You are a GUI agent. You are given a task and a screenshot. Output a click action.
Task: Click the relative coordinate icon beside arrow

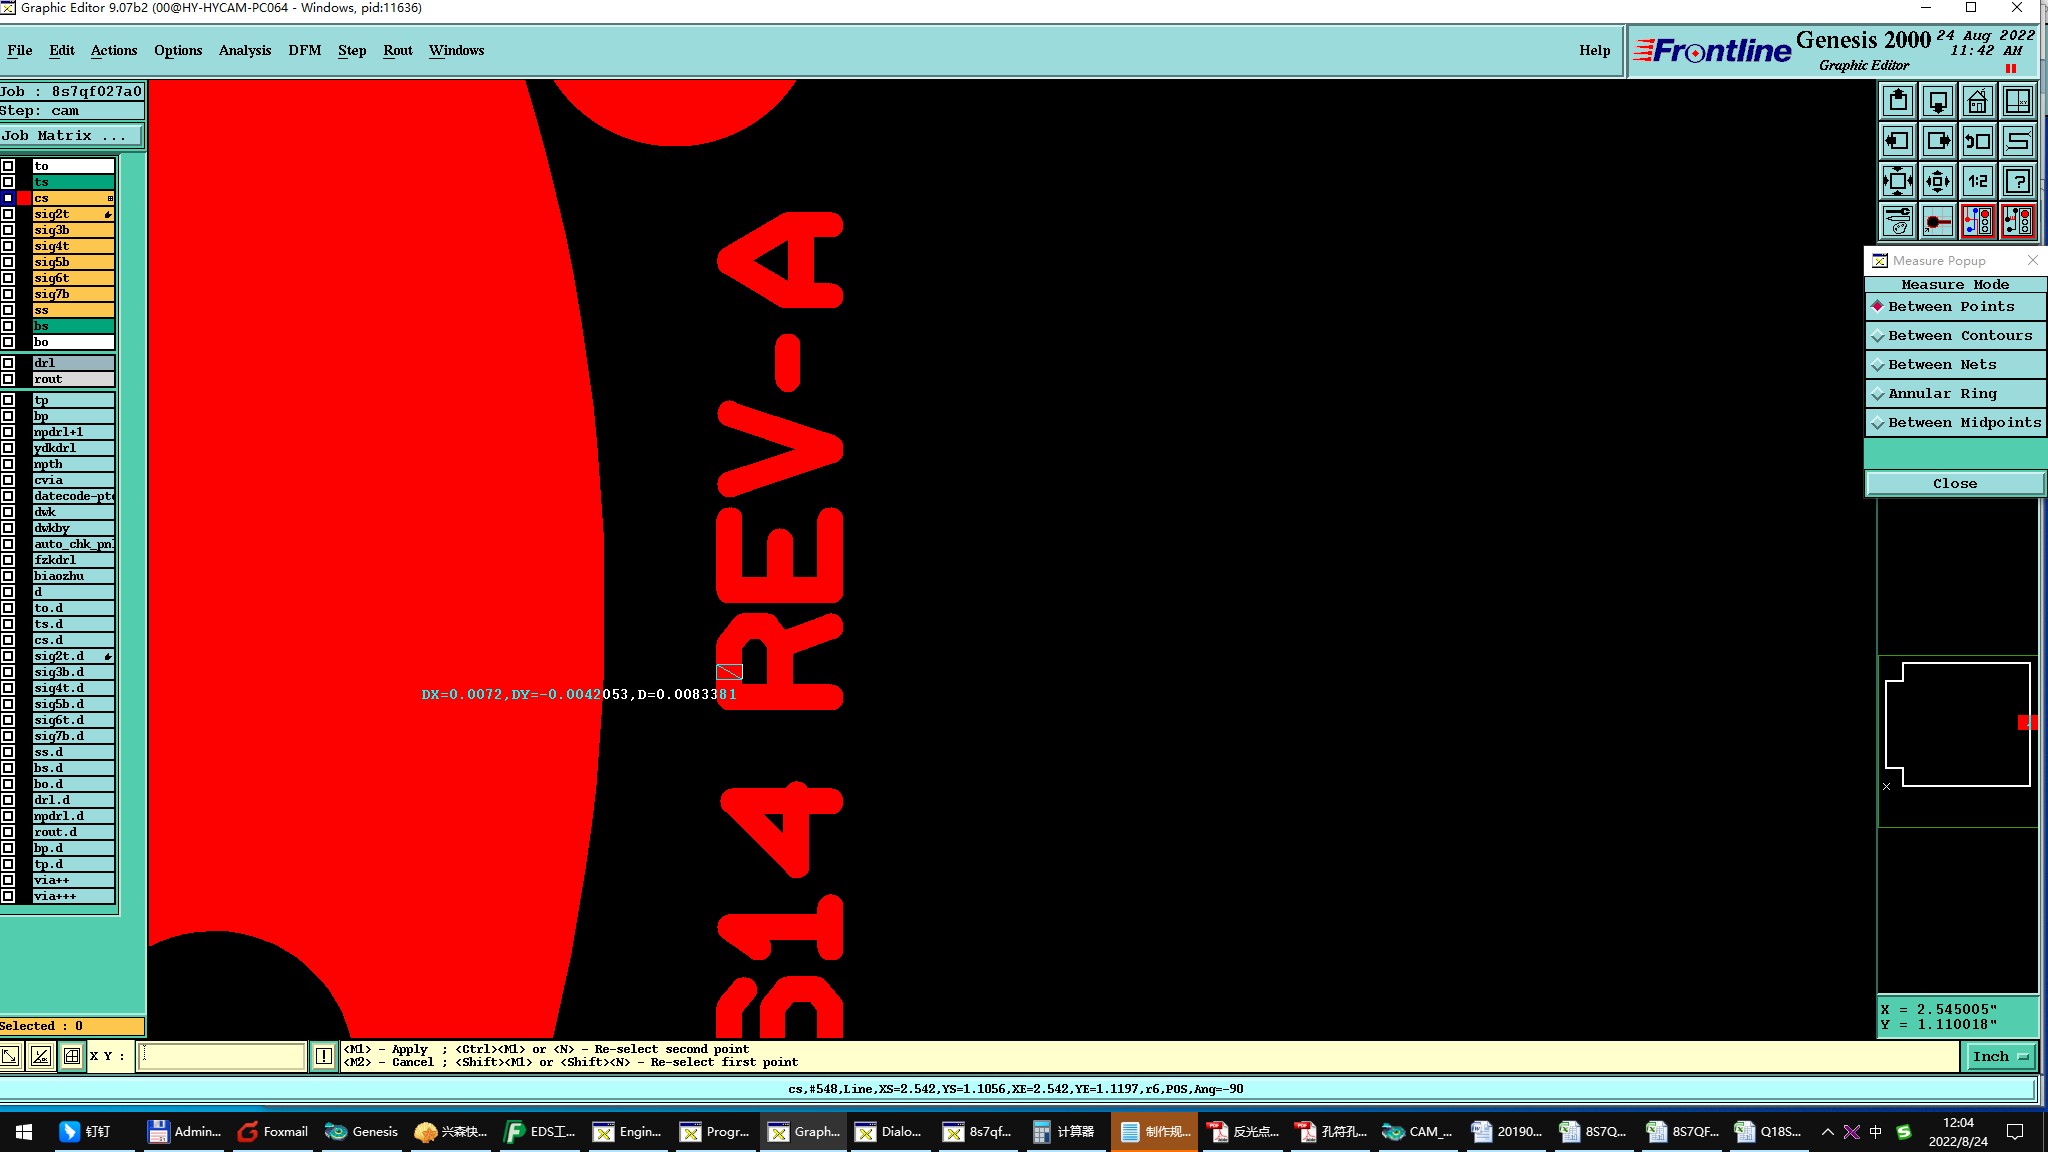click(41, 1056)
